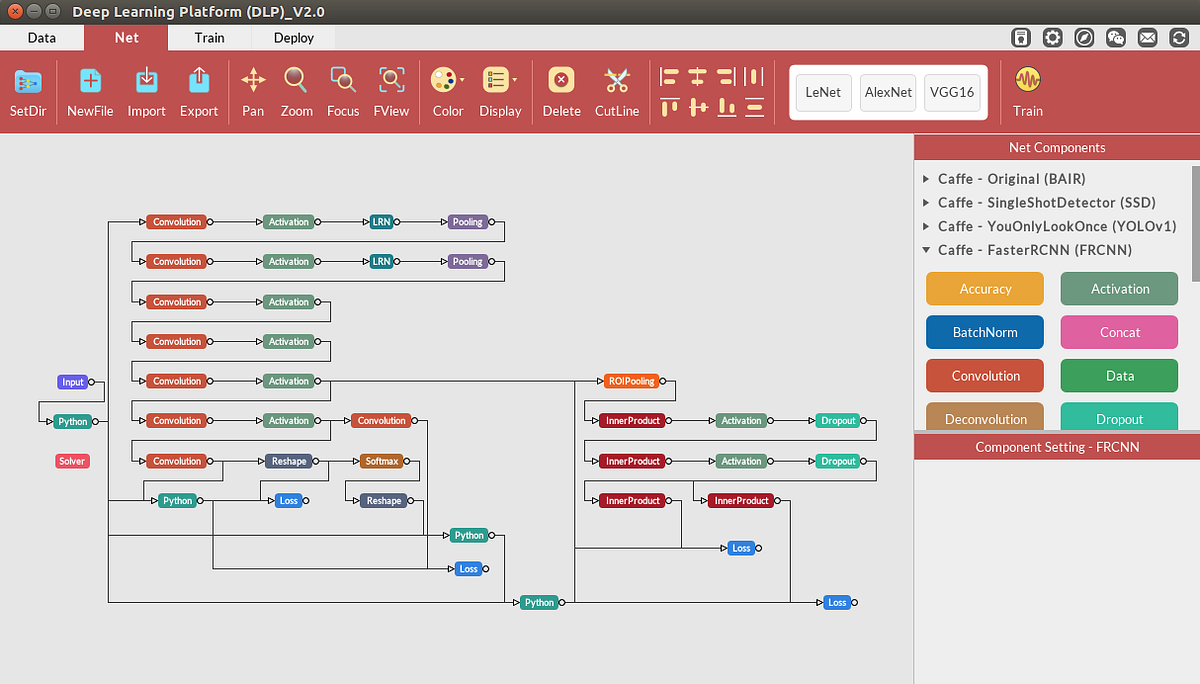Delete selected nodes with Delete tool

561,91
